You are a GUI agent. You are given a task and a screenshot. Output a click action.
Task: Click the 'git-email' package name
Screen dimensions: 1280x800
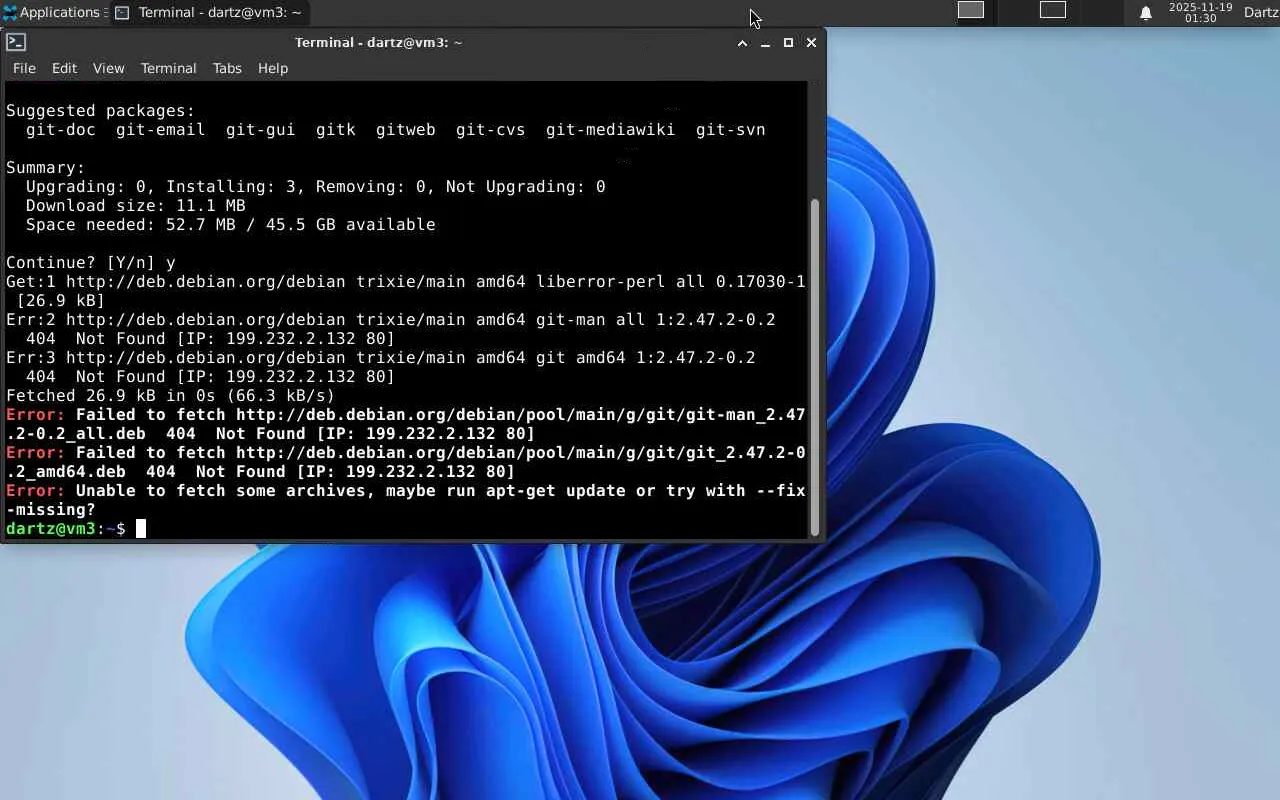161,130
